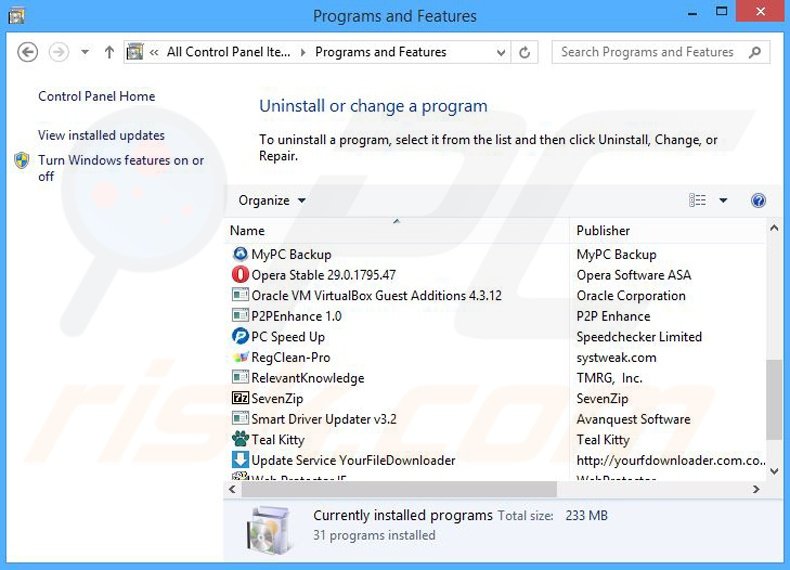Click publisher Speedchecker Limited
This screenshot has width=790, height=570.
639,337
